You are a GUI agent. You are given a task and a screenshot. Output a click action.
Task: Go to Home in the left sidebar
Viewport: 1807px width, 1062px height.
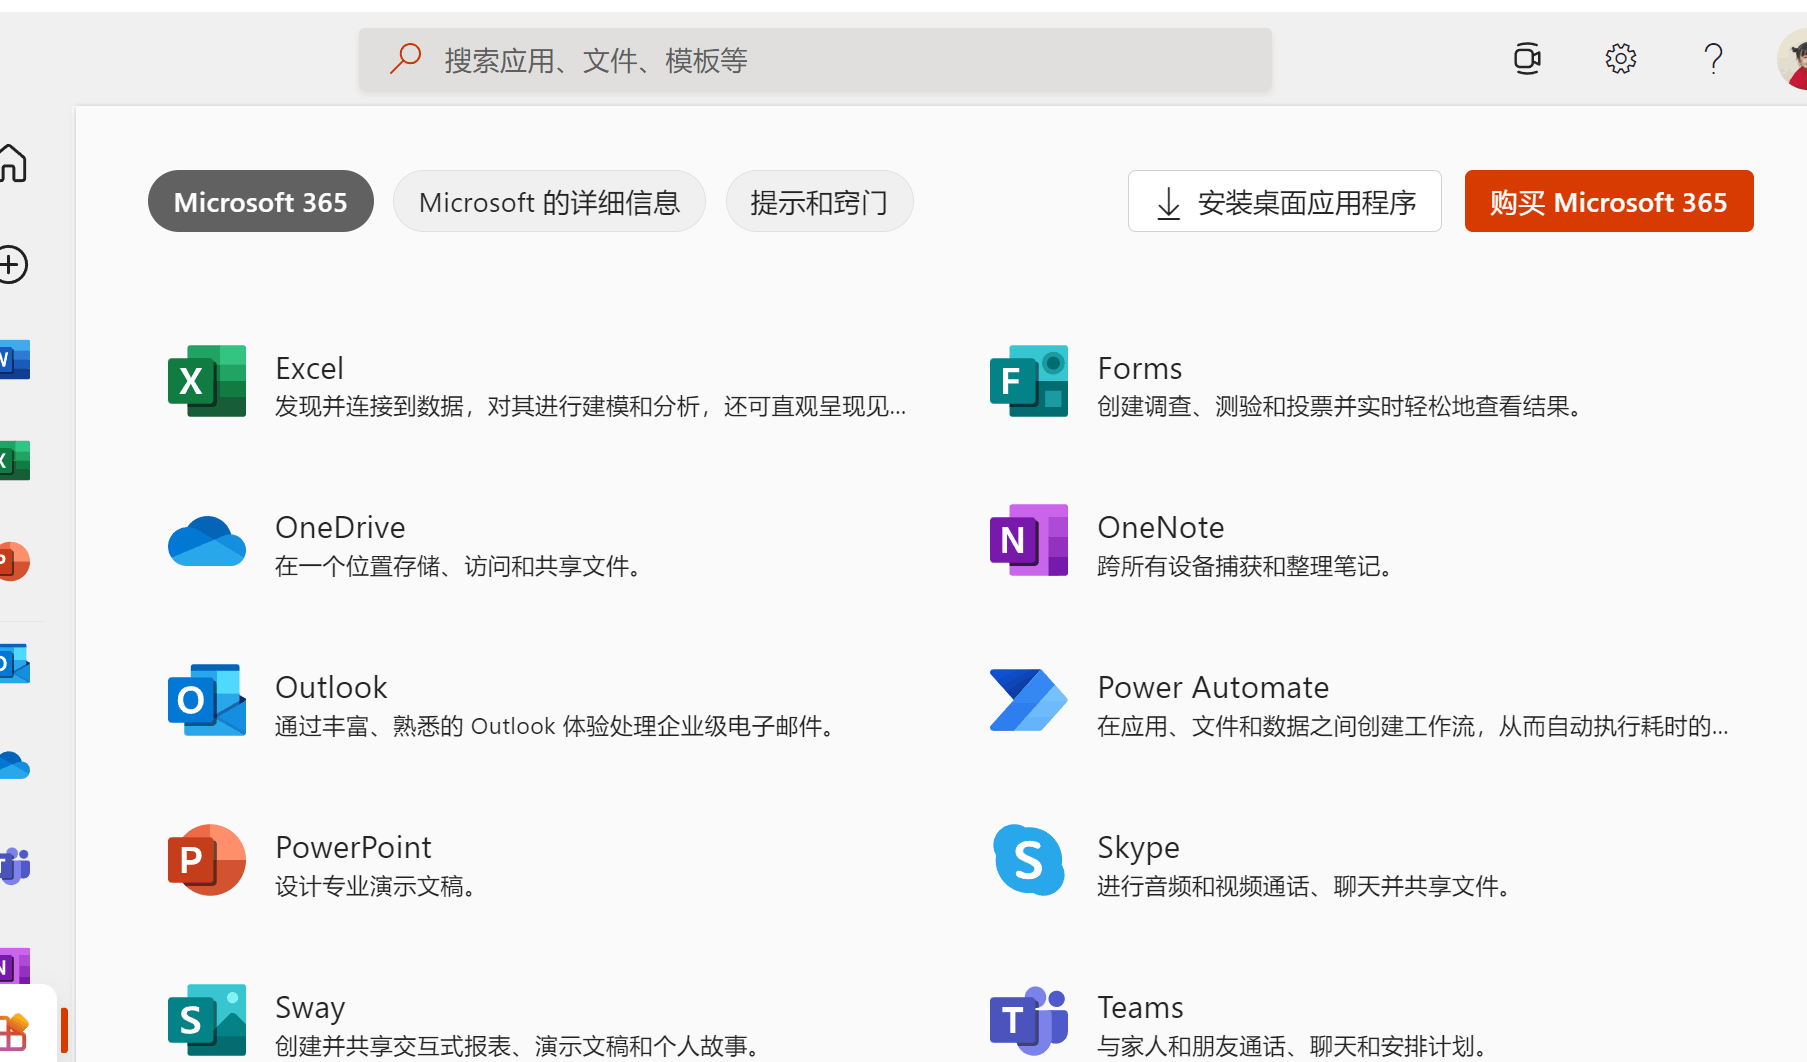pyautogui.click(x=13, y=163)
